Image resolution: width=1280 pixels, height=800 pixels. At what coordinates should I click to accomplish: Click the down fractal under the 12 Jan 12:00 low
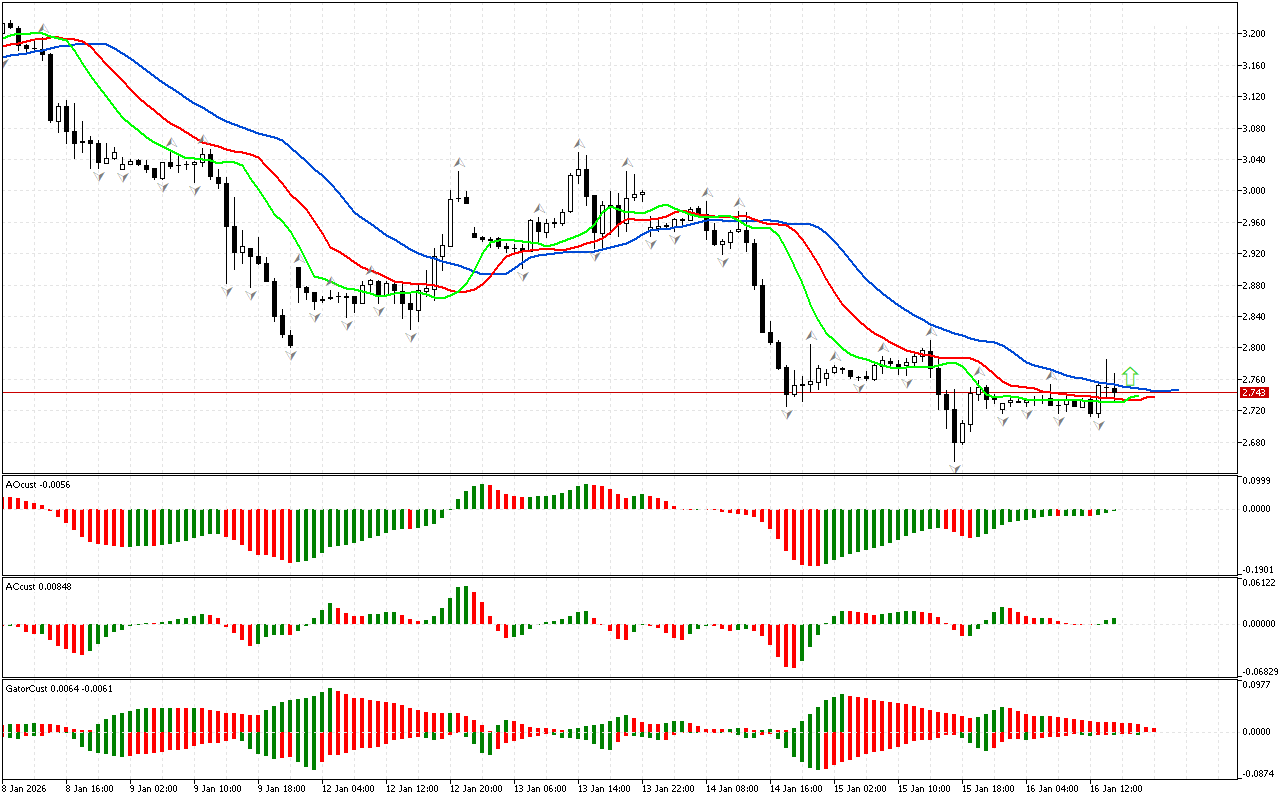pos(410,337)
